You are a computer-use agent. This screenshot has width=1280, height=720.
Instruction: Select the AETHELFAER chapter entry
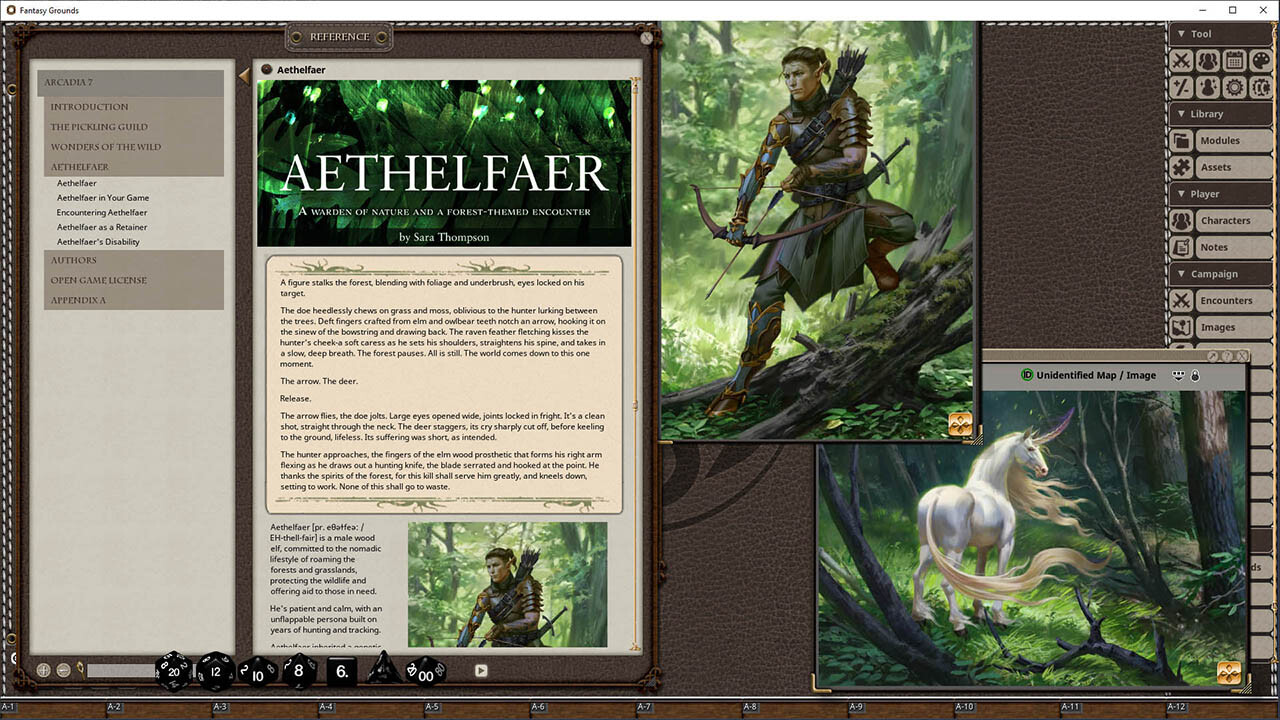79,166
